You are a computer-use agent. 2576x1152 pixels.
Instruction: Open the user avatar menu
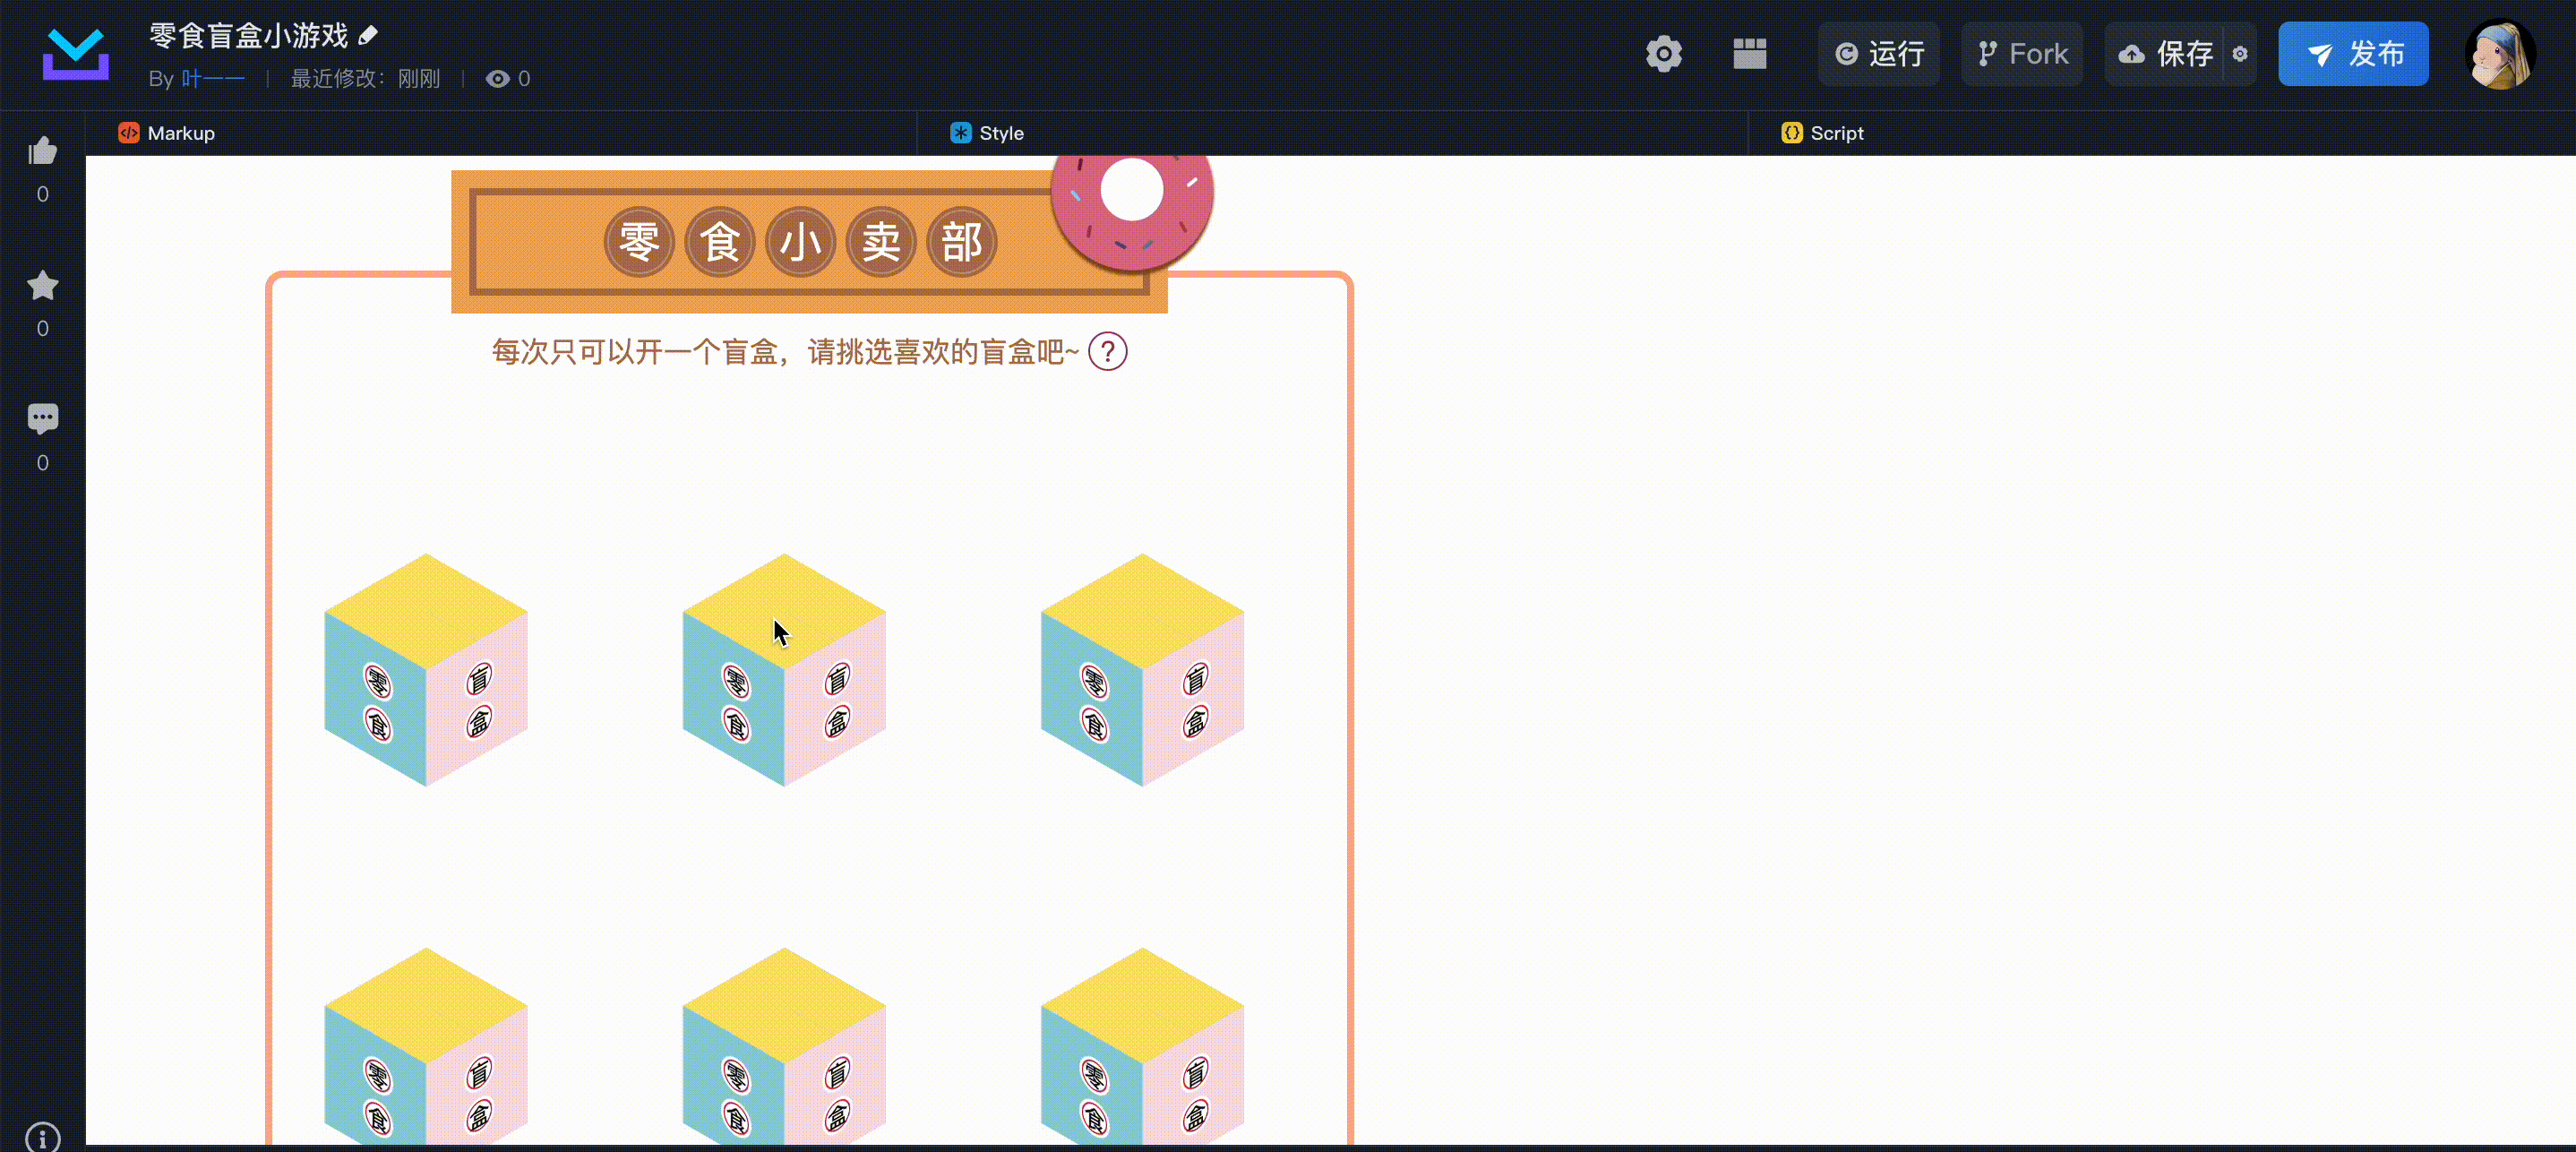pyautogui.click(x=2498, y=54)
